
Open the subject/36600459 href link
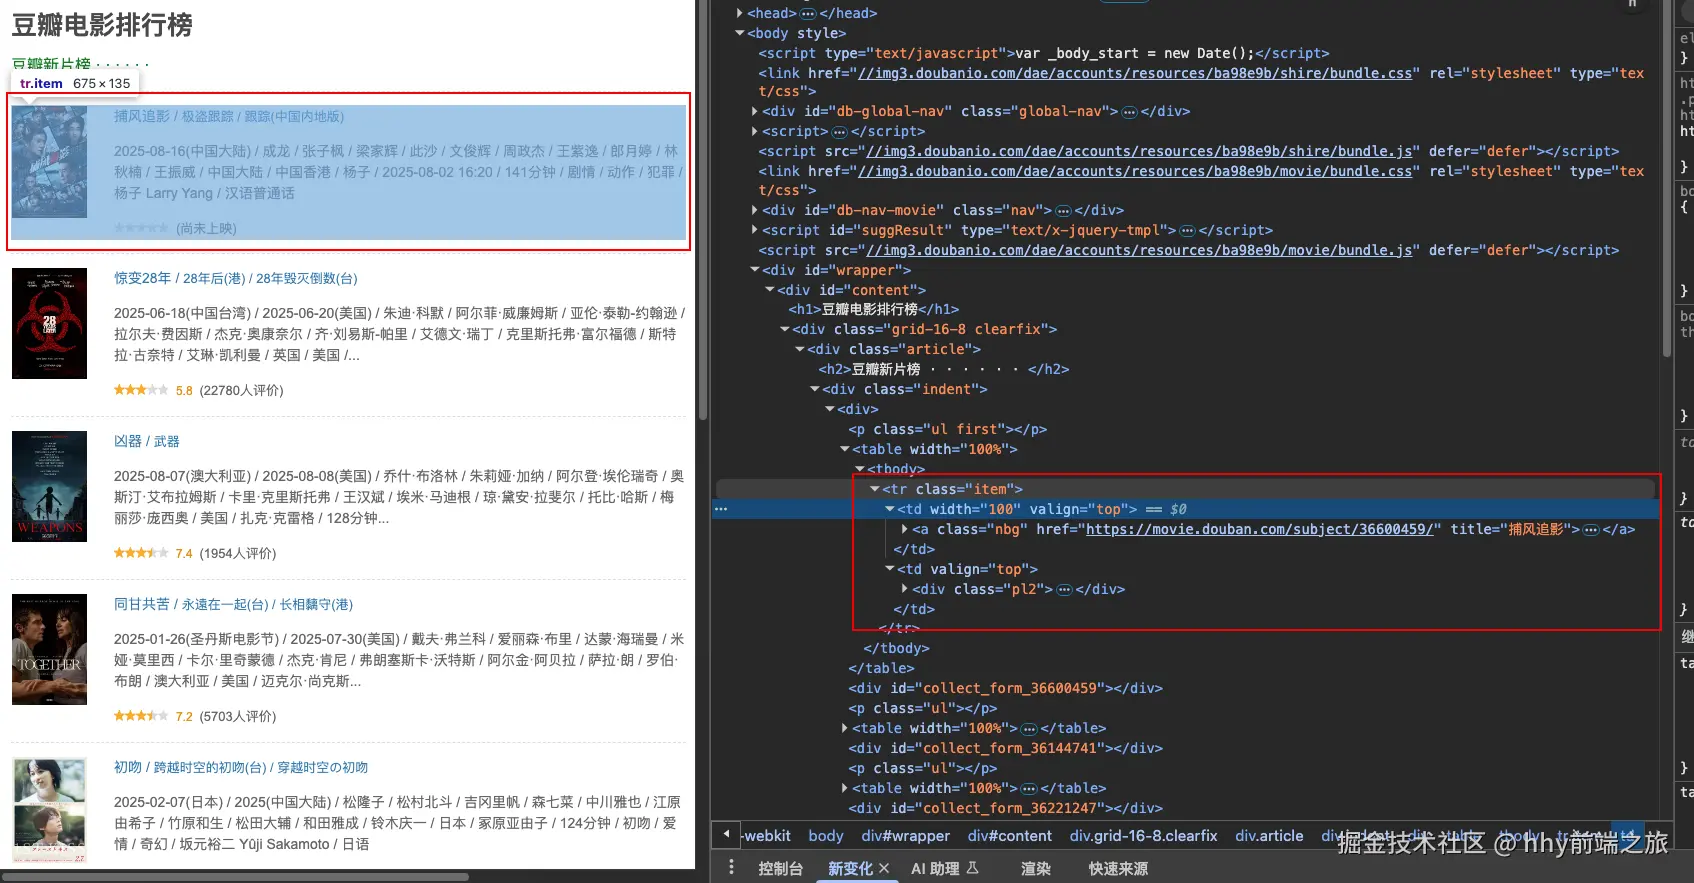(x=1260, y=529)
